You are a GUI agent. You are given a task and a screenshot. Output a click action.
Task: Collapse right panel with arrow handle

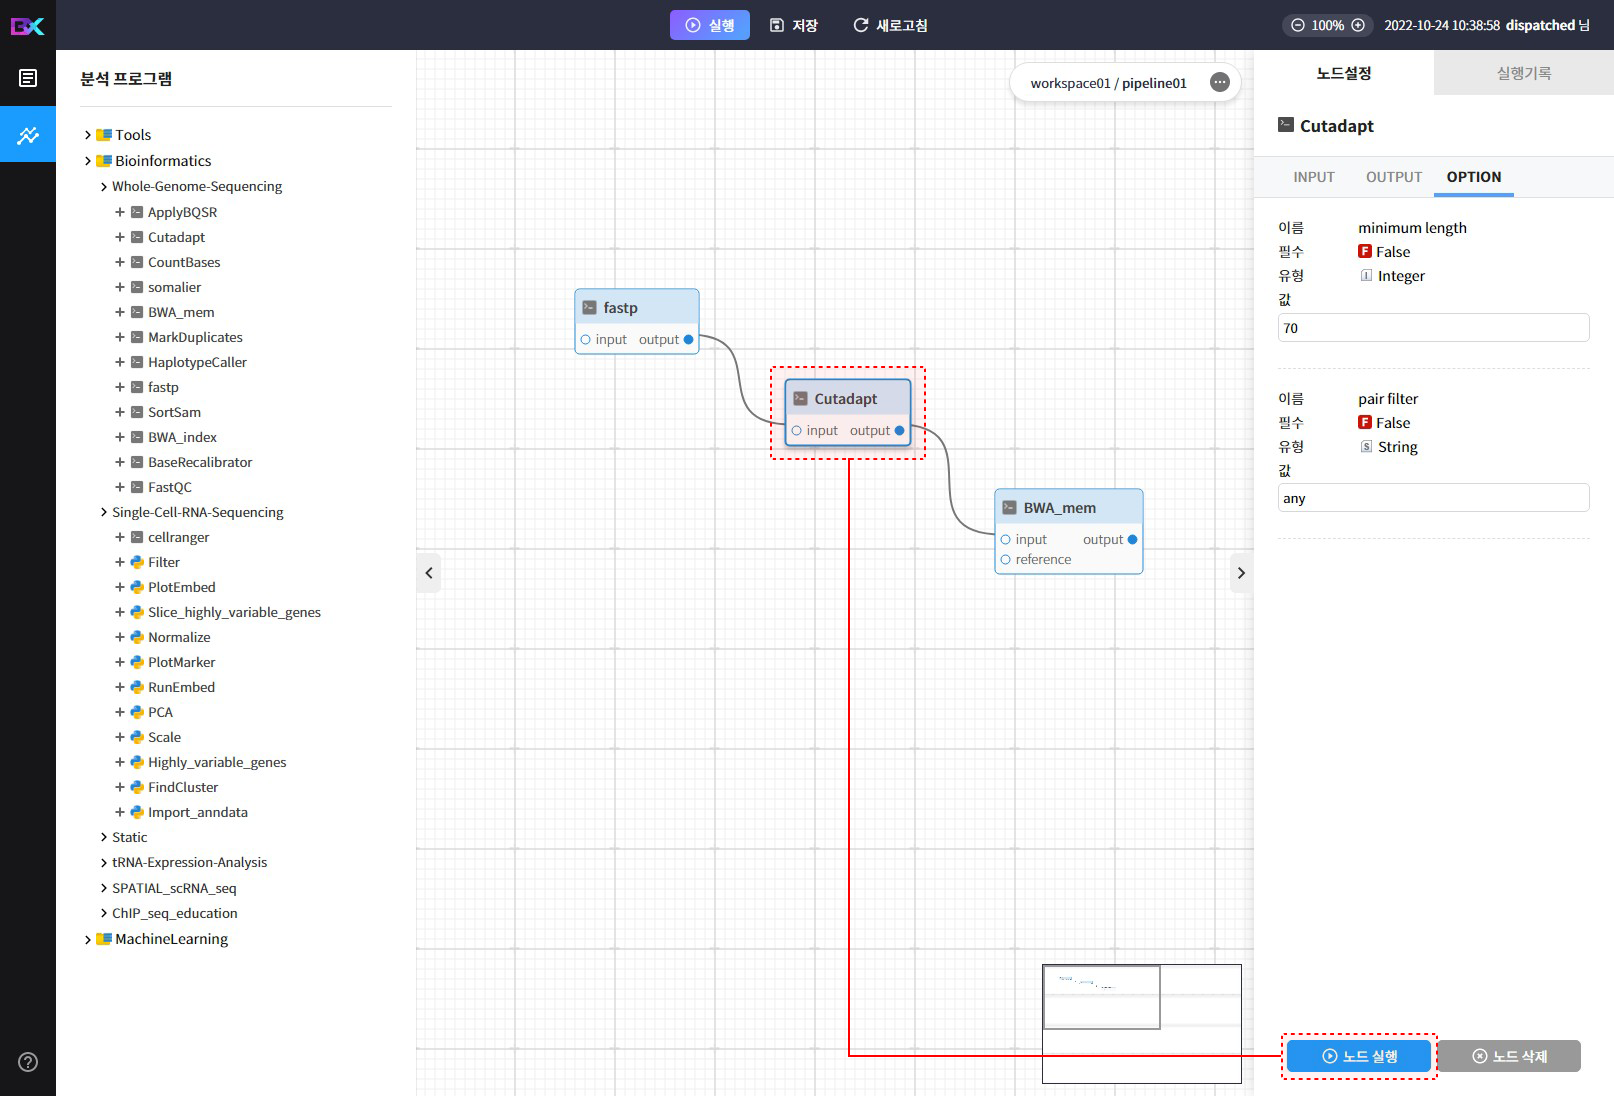[1241, 573]
